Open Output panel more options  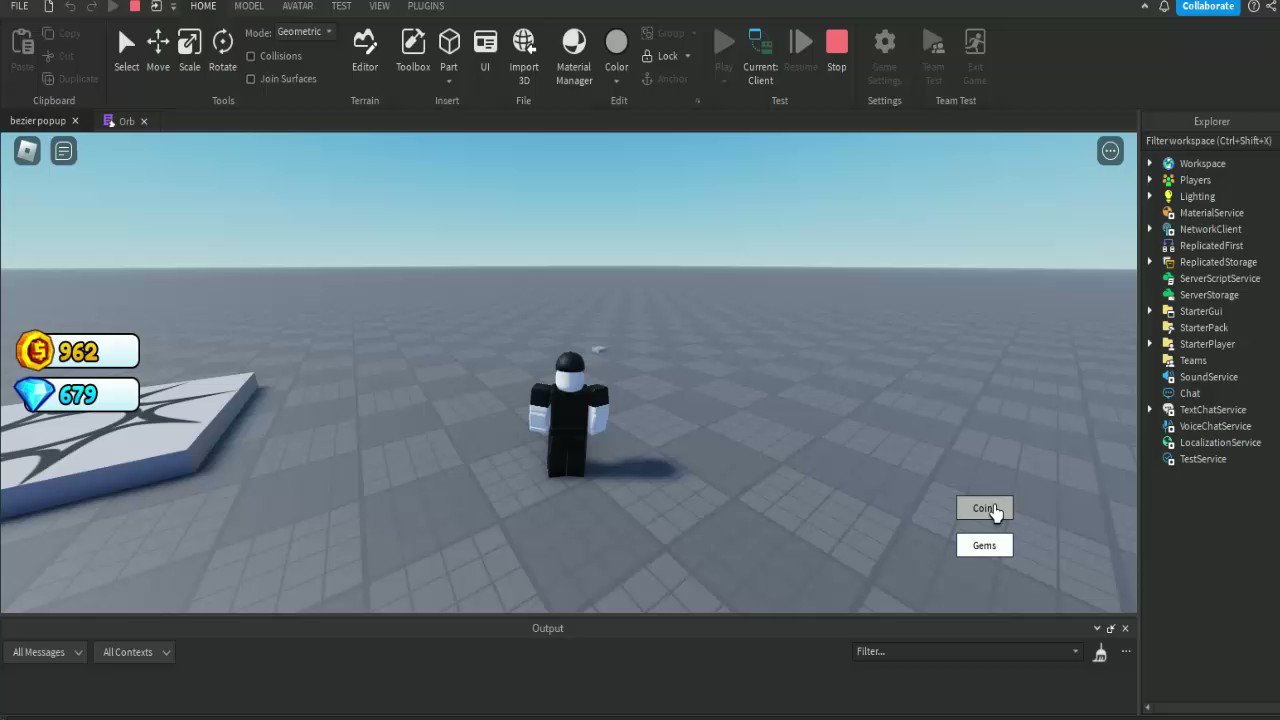point(1126,652)
